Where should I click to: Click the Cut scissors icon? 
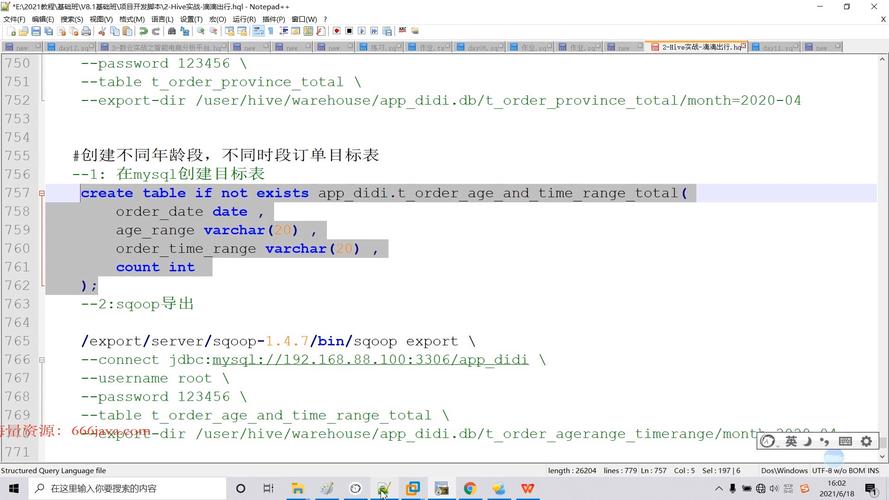102,31
